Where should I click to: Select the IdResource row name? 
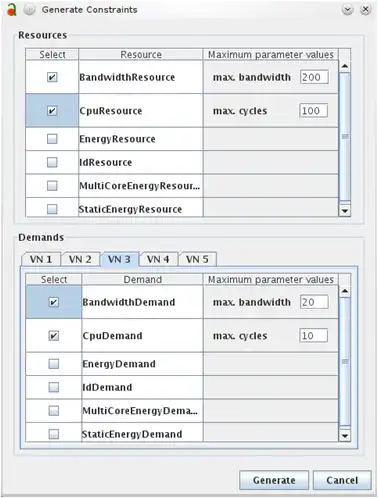coord(106,162)
